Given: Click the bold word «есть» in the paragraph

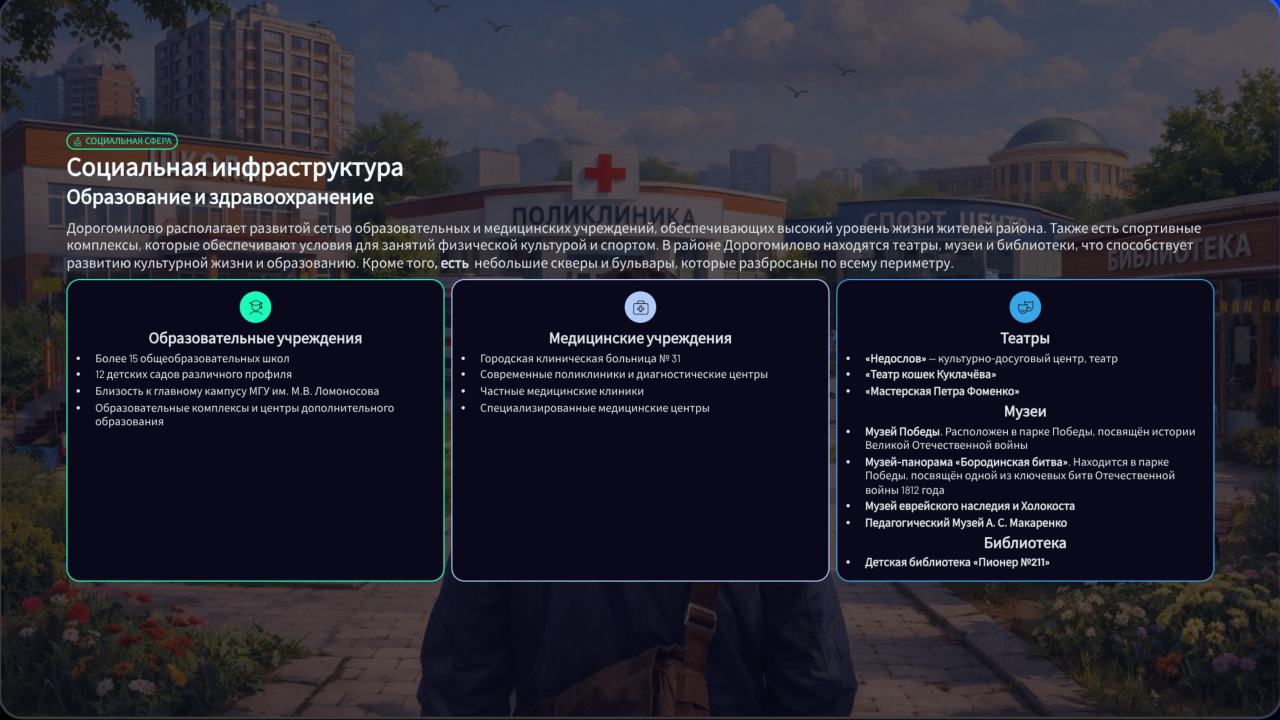Looking at the screenshot, I should coord(455,264).
